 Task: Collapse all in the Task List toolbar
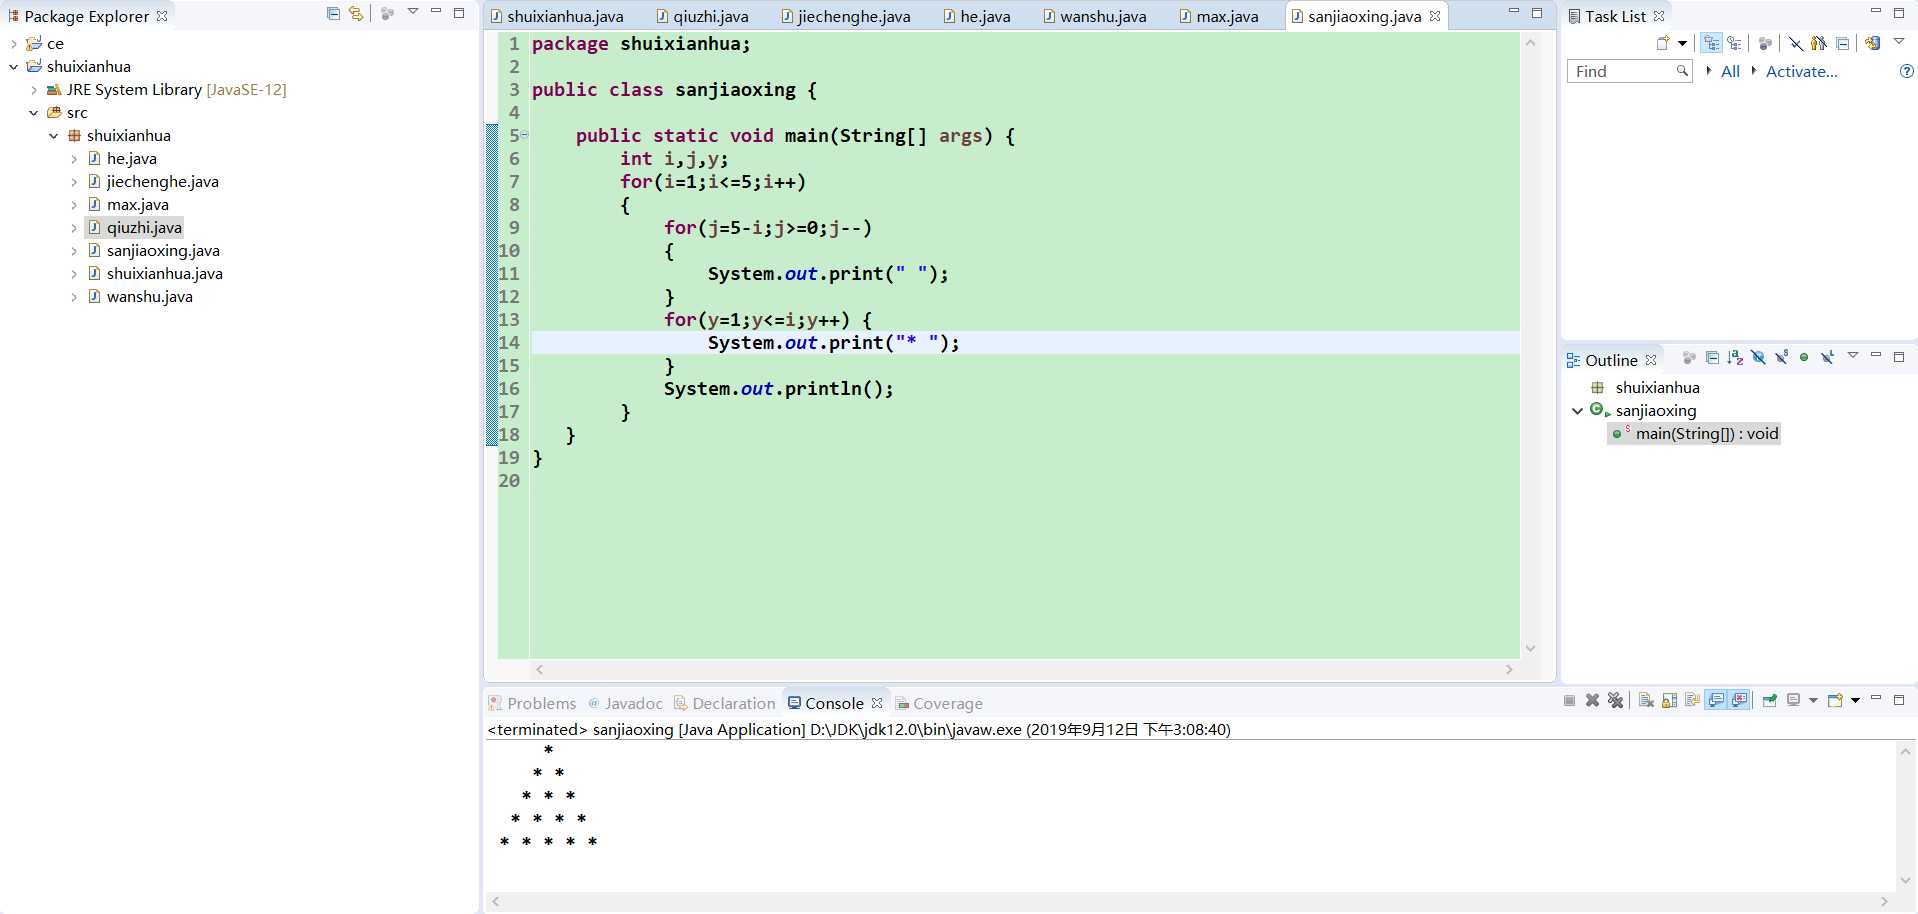pos(1842,43)
